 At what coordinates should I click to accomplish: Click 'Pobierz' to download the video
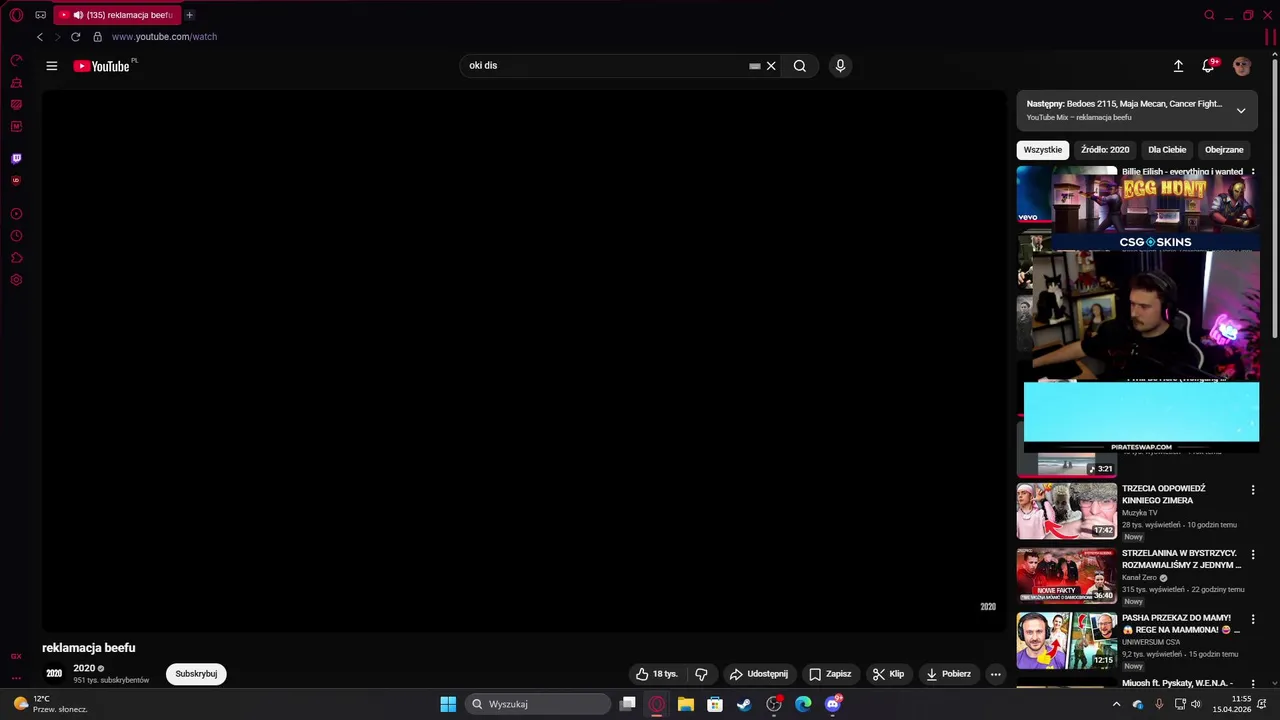[x=948, y=674]
